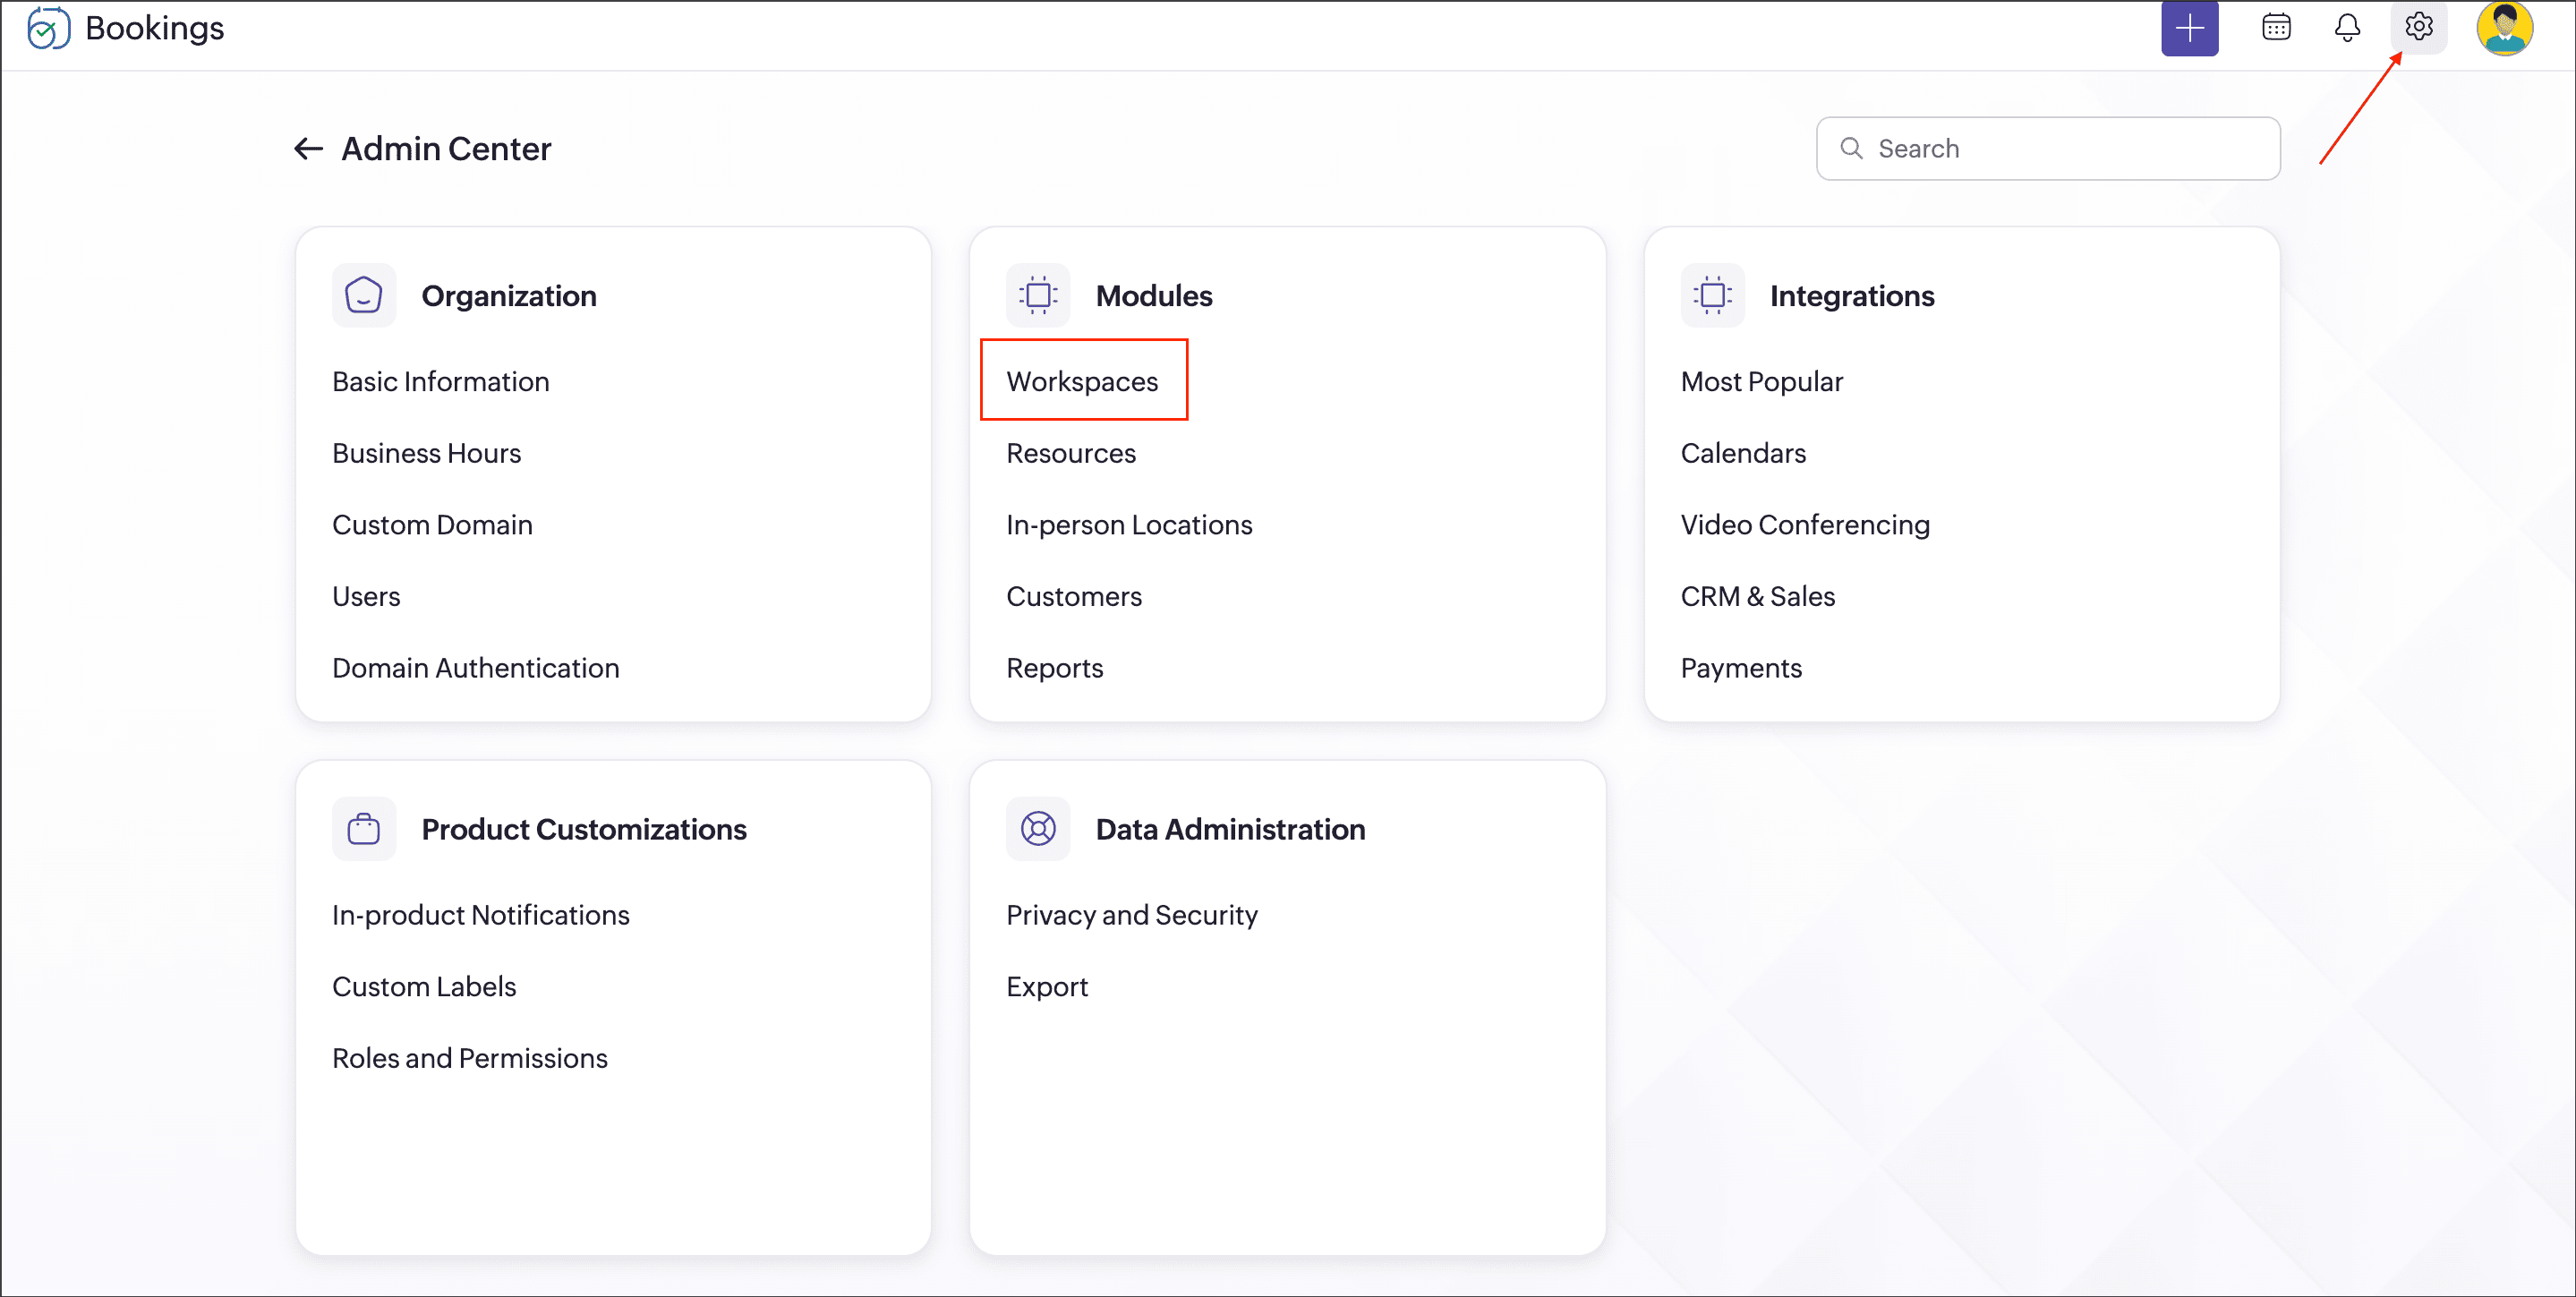Click the Bookings logo icon

pyautogui.click(x=48, y=28)
